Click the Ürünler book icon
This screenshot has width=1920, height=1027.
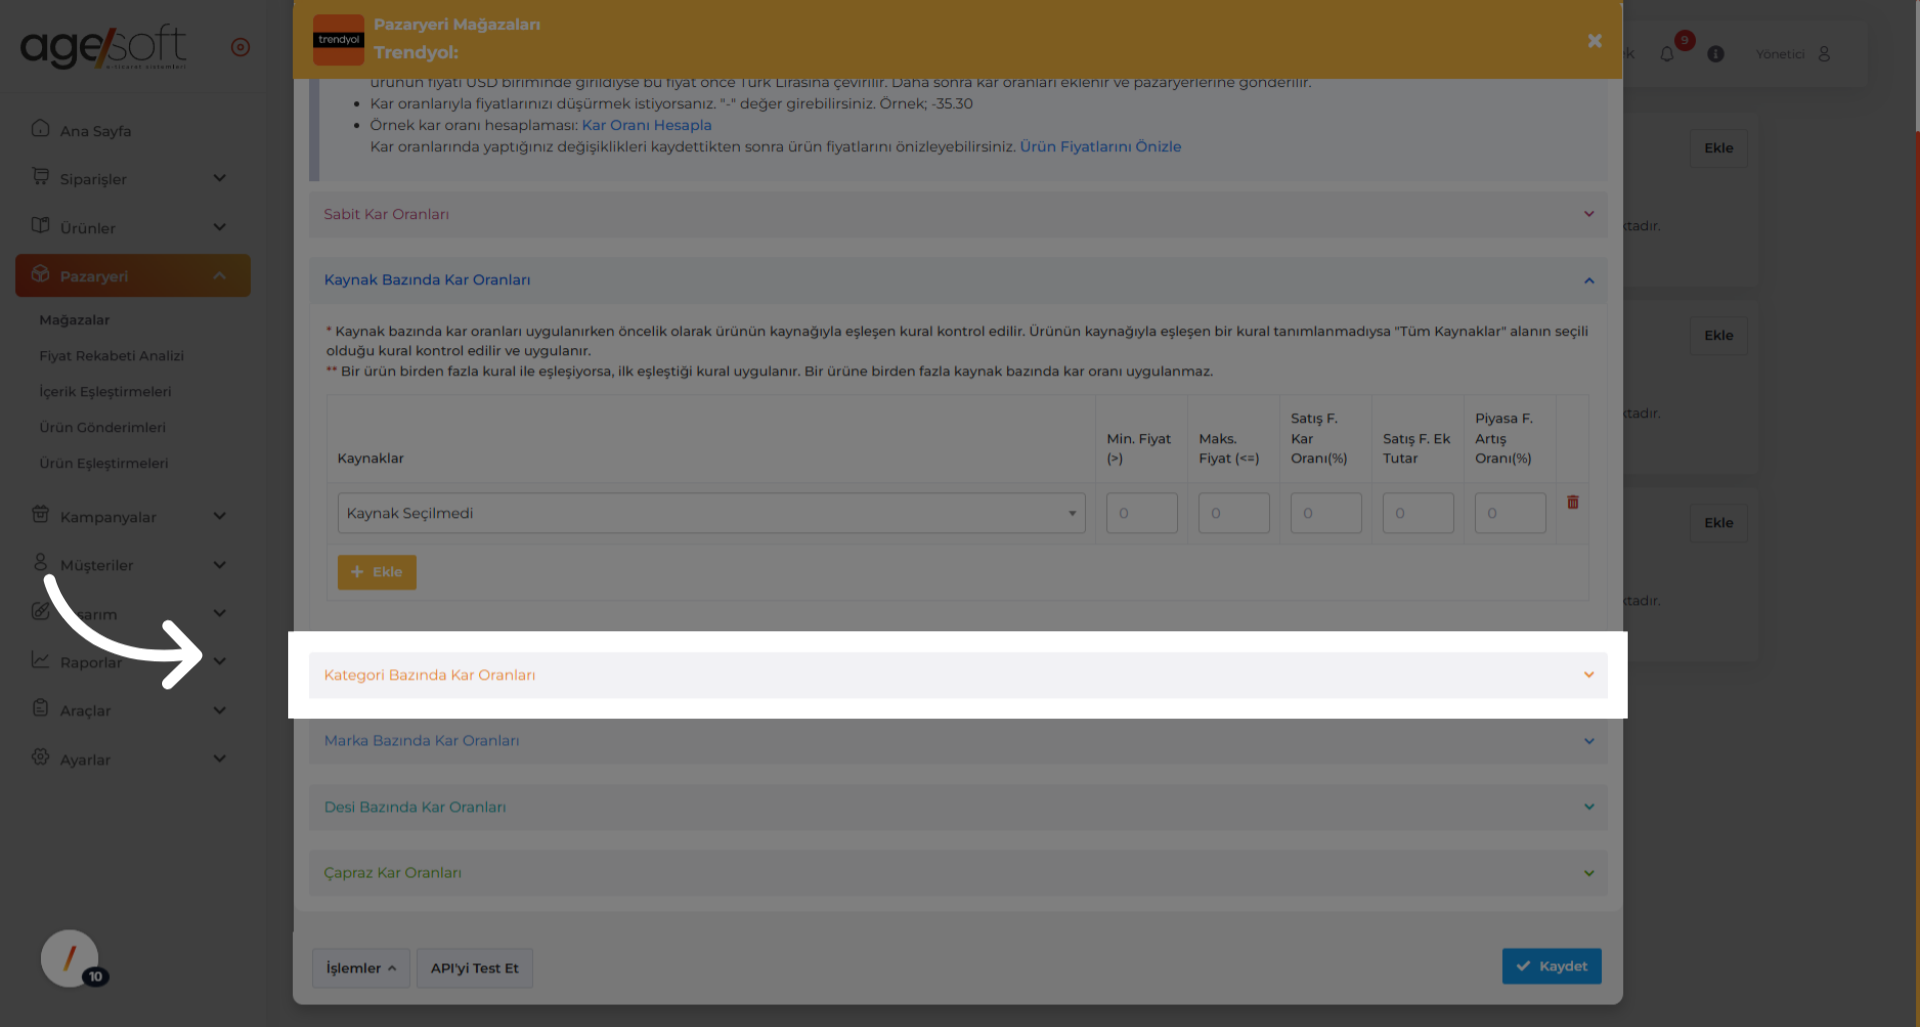tap(40, 225)
